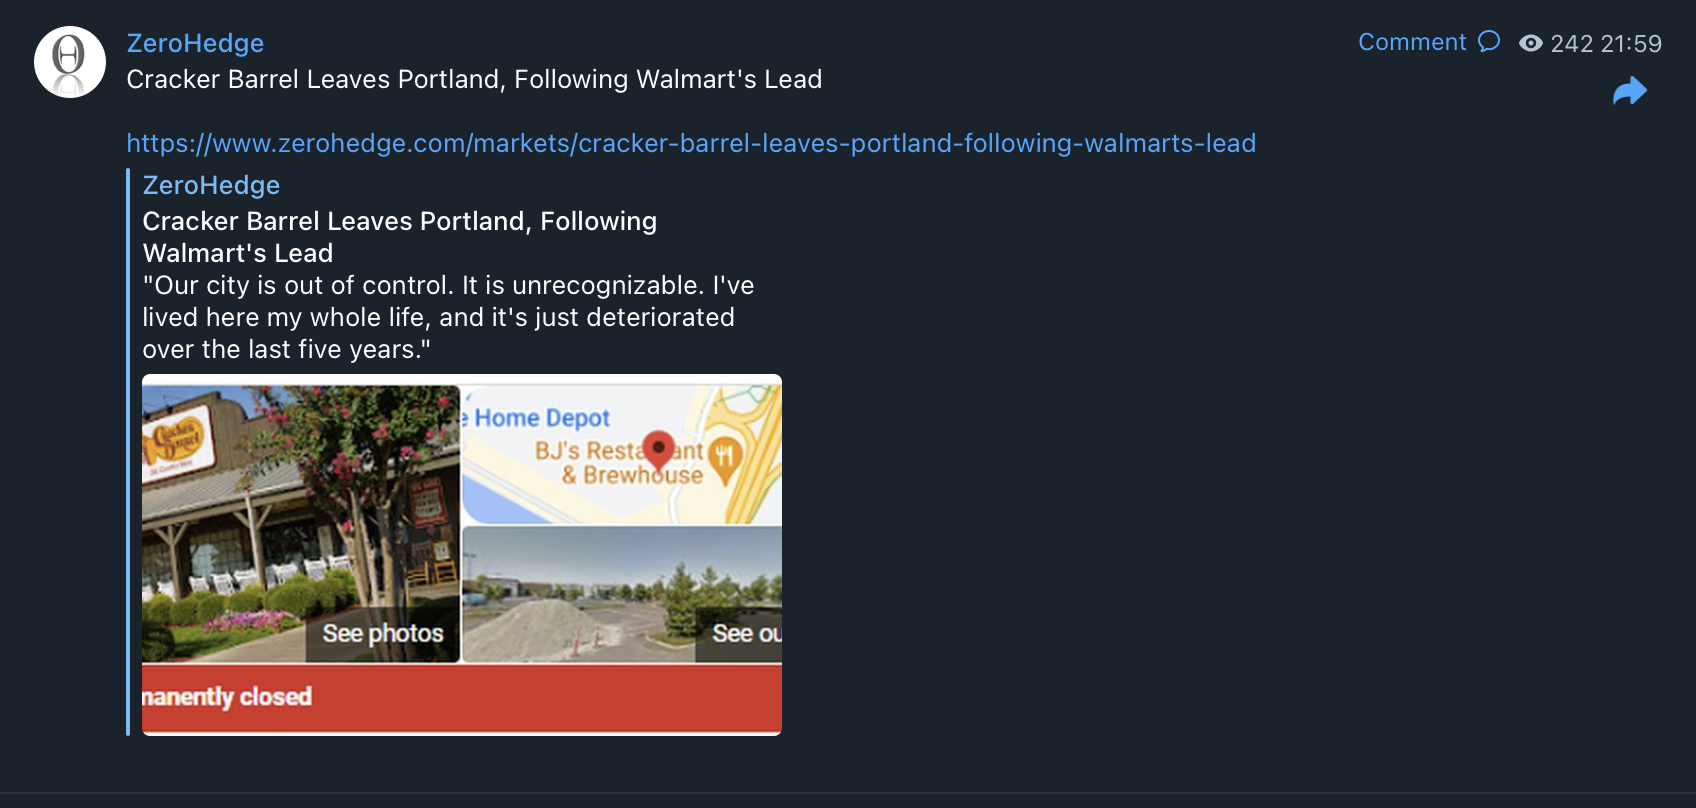Click the Home Depot map label
This screenshot has width=1696, height=808.
(x=541, y=418)
